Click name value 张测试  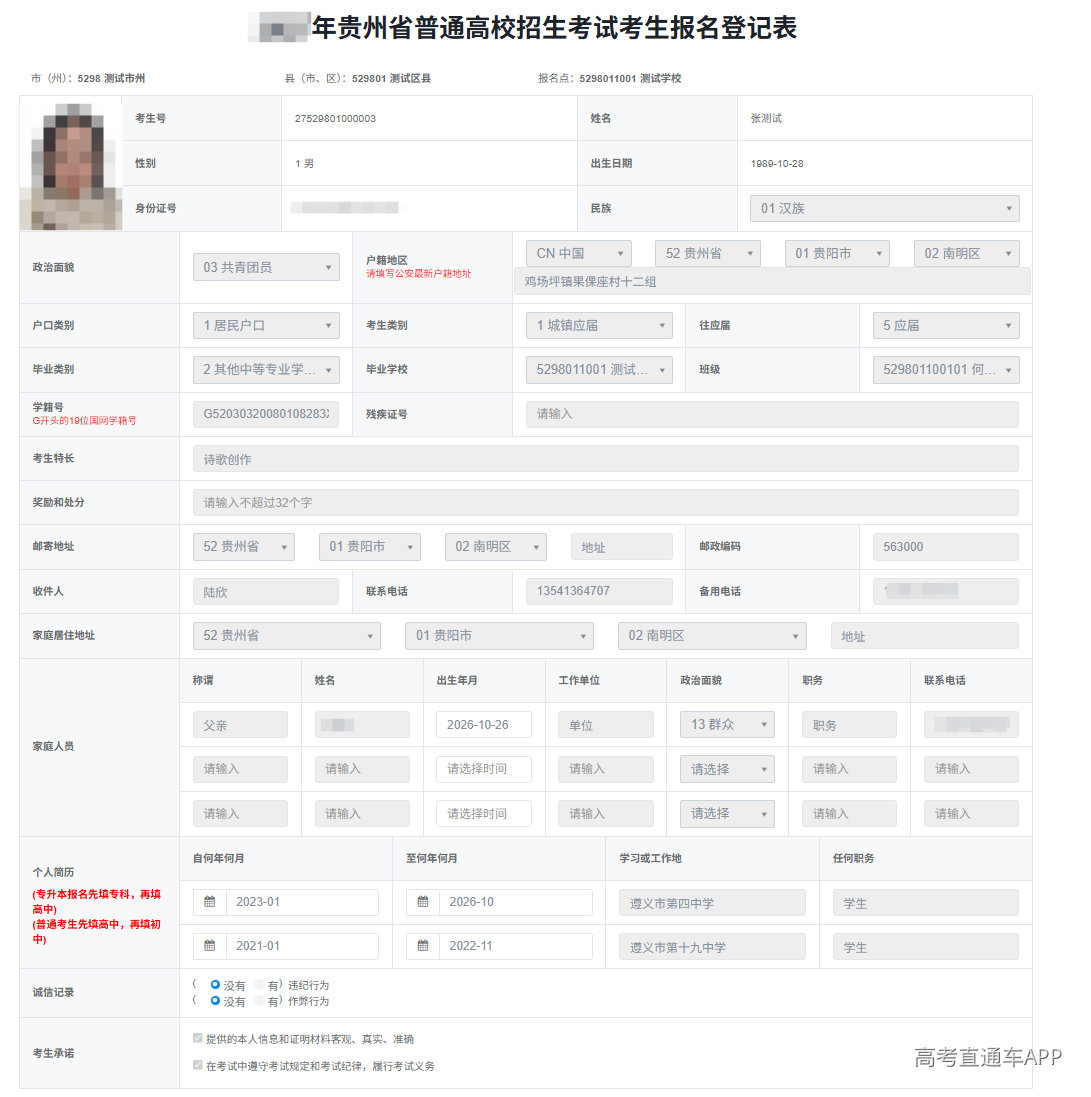pyautogui.click(x=766, y=118)
